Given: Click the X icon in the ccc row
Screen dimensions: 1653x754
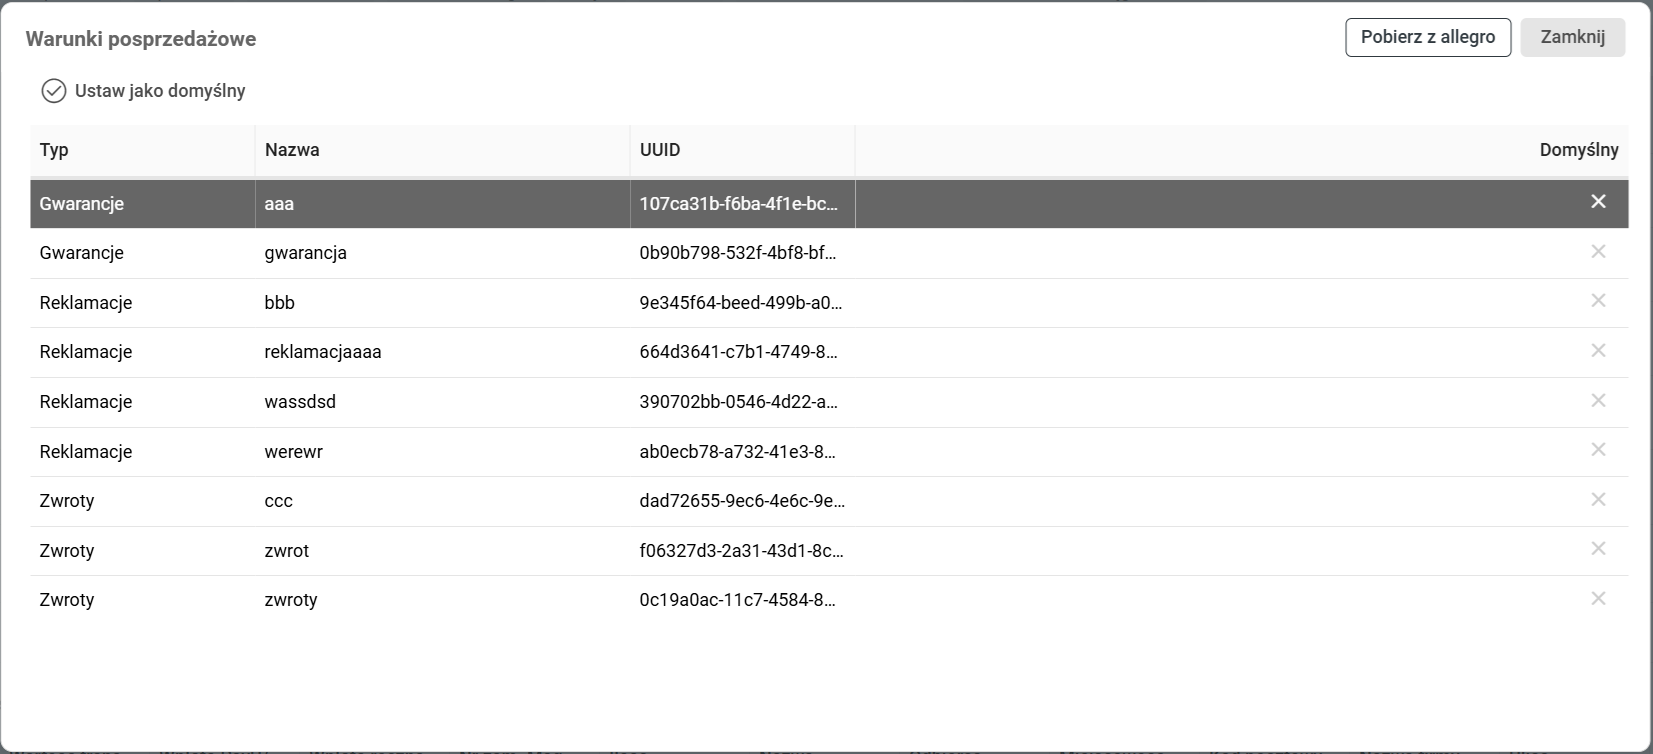Looking at the screenshot, I should click(1598, 500).
